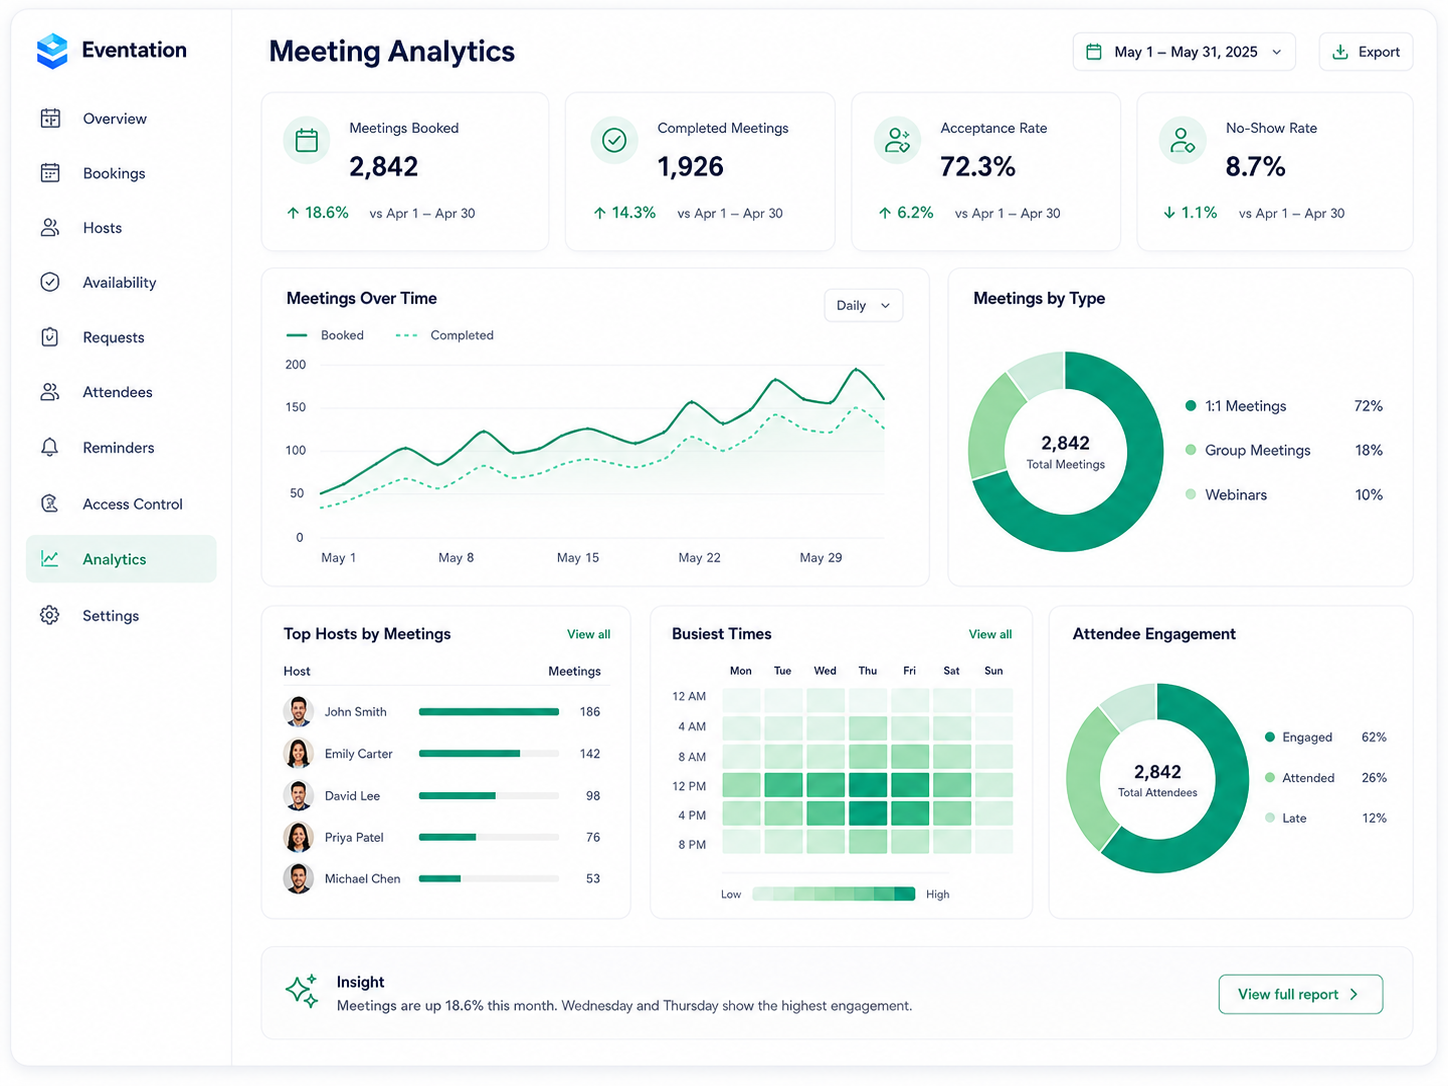This screenshot has width=1448, height=1086.
Task: Click View all in Top Hosts
Action: 588,634
